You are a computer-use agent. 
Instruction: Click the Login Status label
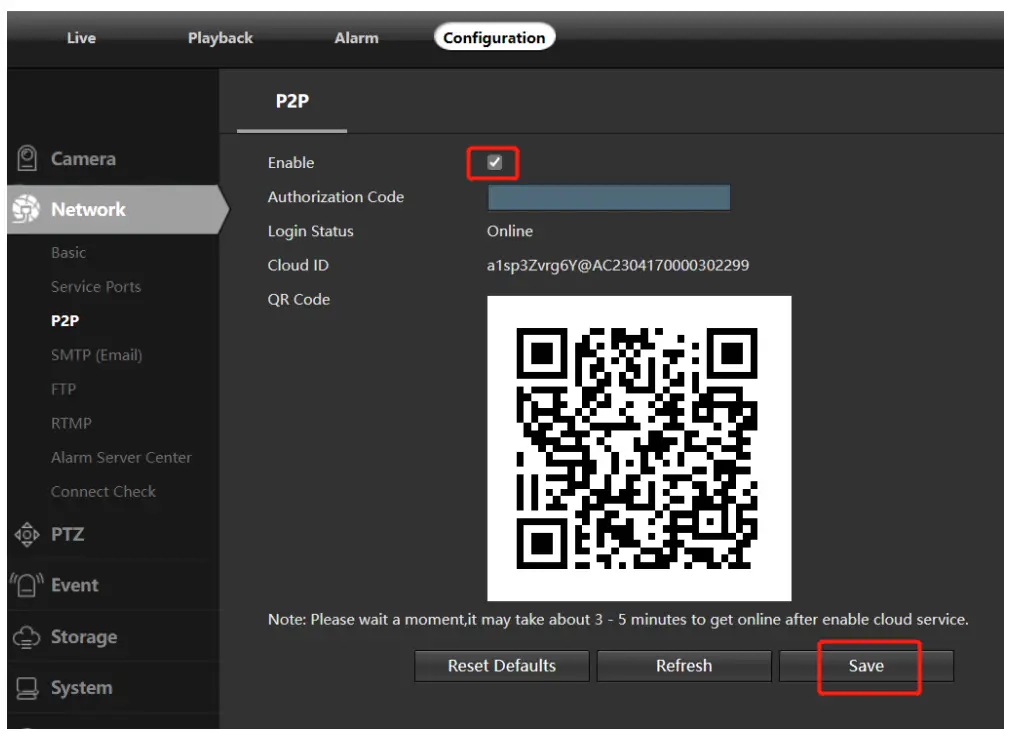point(311,231)
